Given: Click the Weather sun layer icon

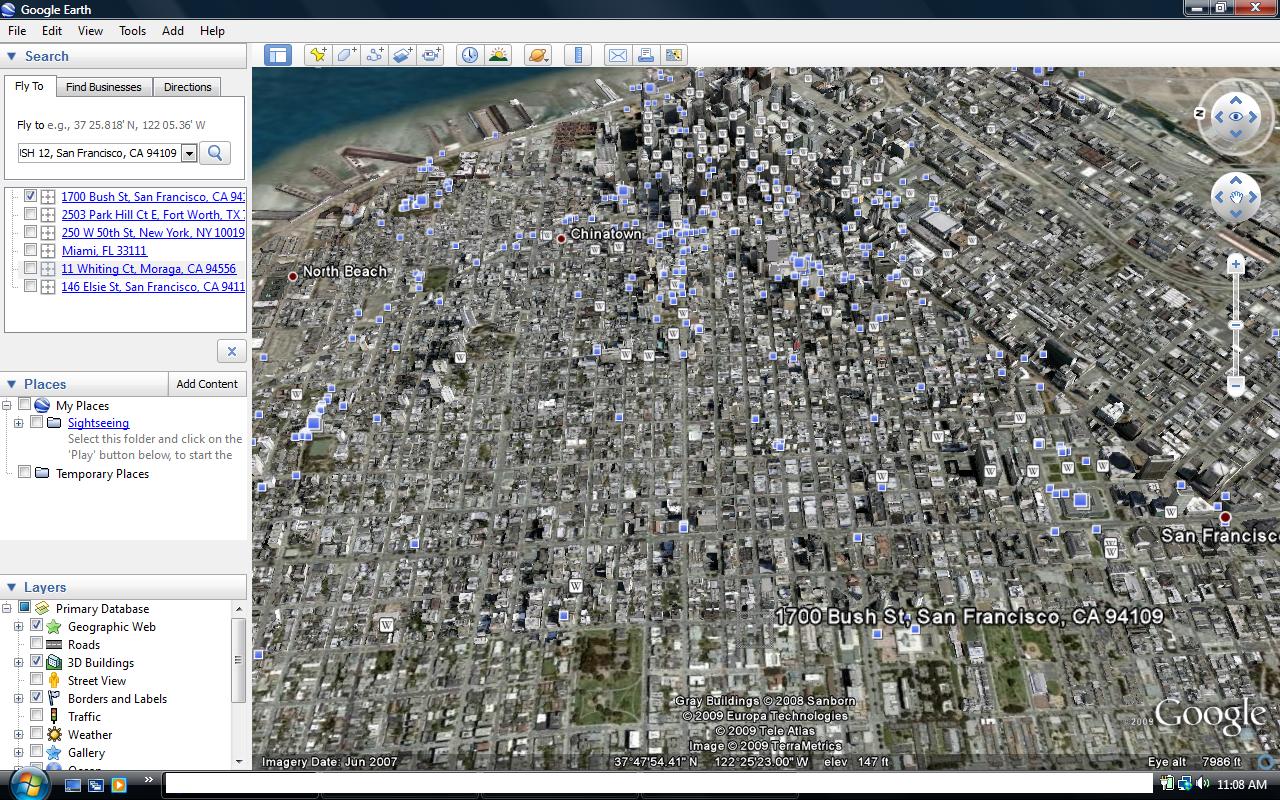Looking at the screenshot, I should point(54,735).
